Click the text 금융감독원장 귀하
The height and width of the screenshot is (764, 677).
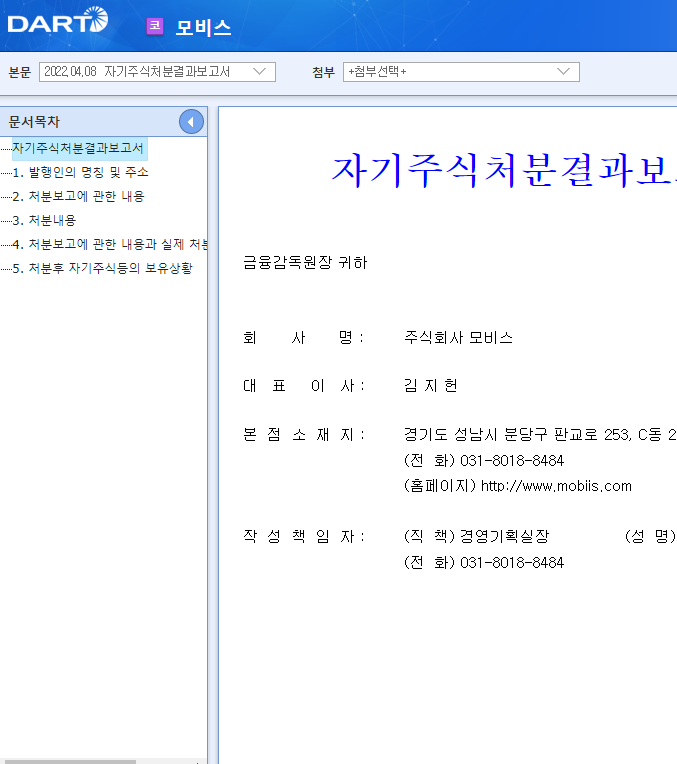305,263
